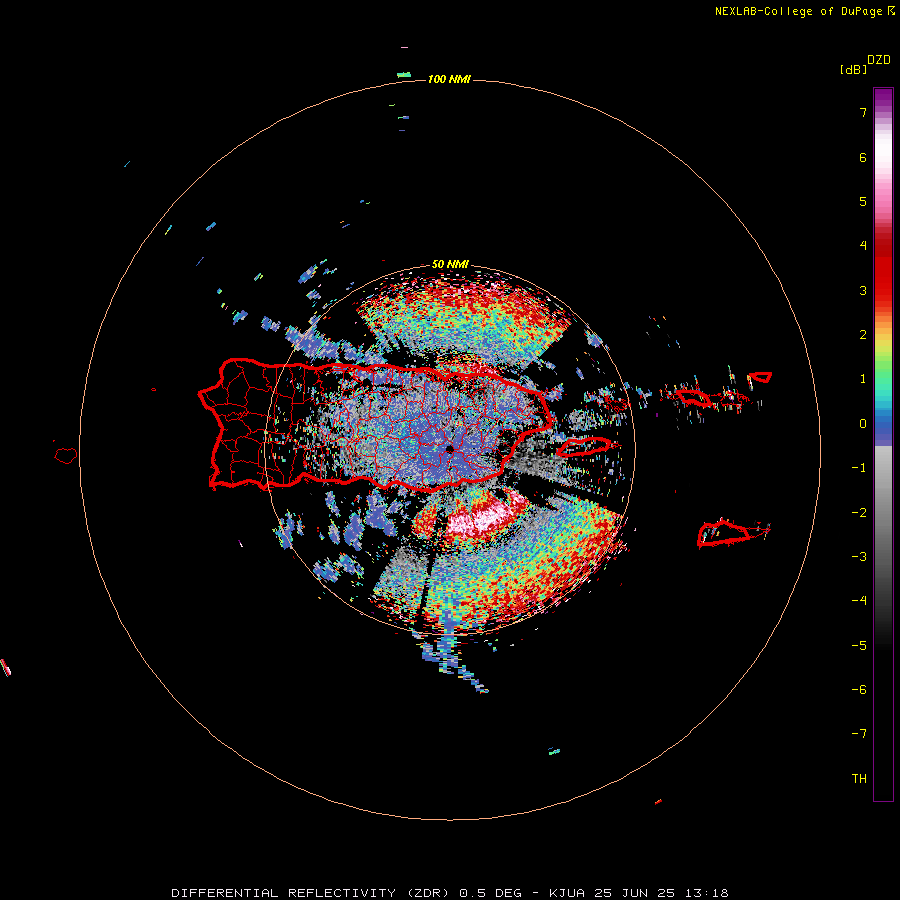Click the "TH" threshold label on the scale
This screenshot has height=900, width=900.
[x=859, y=779]
